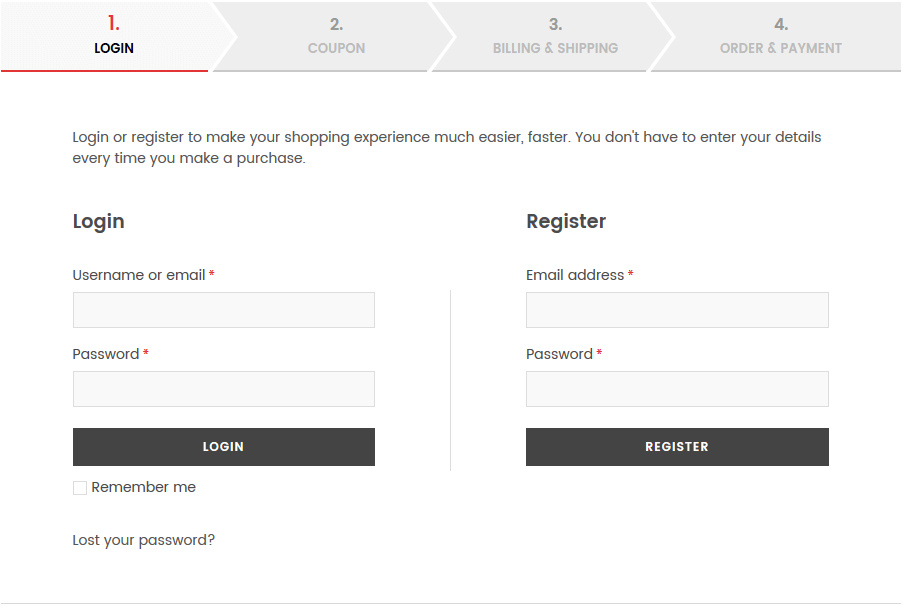Switch to the Coupon step
The height and width of the screenshot is (606, 903).
coord(336,35)
